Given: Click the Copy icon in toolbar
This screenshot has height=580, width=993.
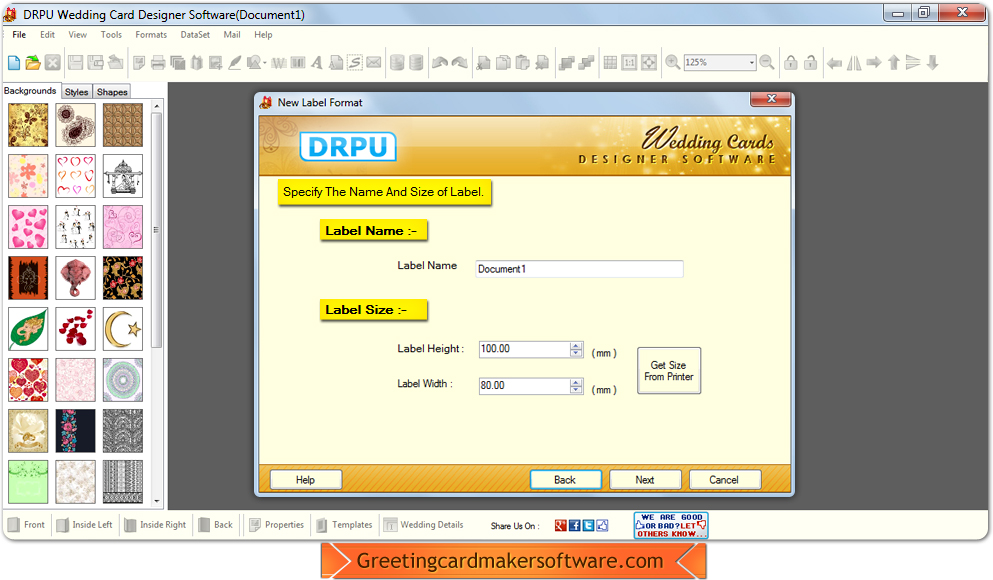Looking at the screenshot, I should pyautogui.click(x=503, y=62).
